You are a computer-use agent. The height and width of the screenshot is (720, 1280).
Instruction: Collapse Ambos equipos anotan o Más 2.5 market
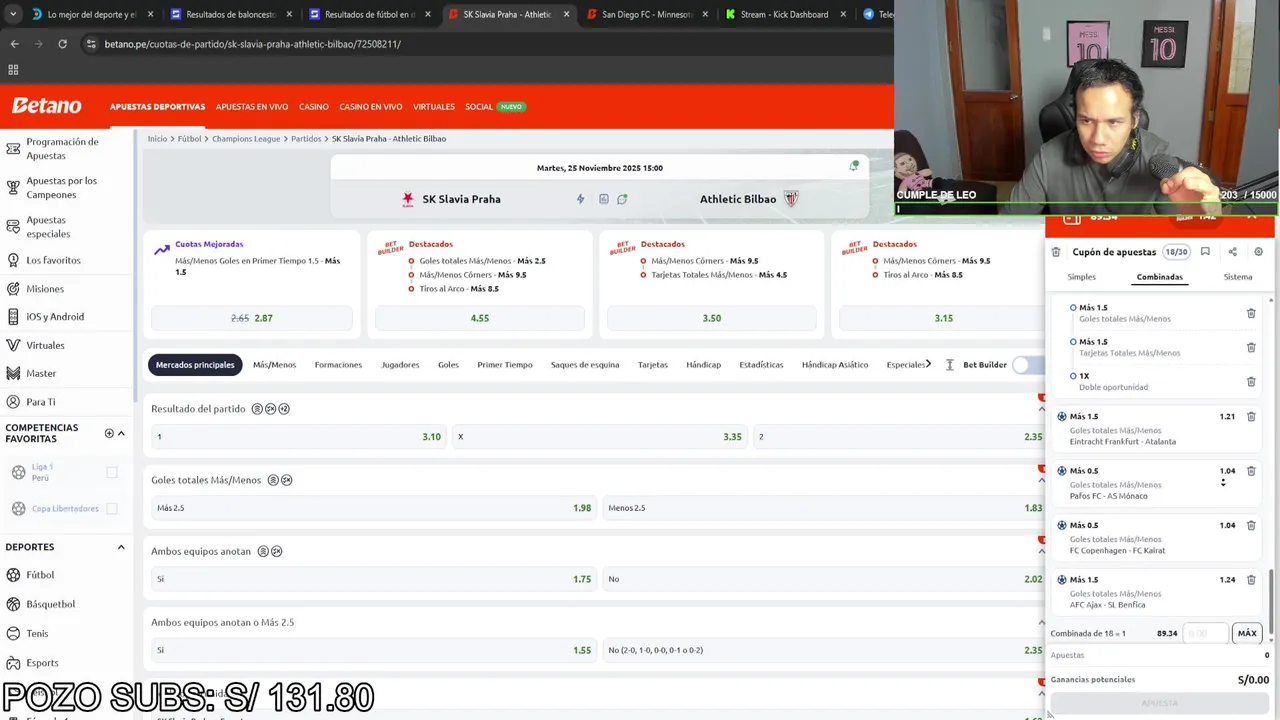coord(1041,622)
